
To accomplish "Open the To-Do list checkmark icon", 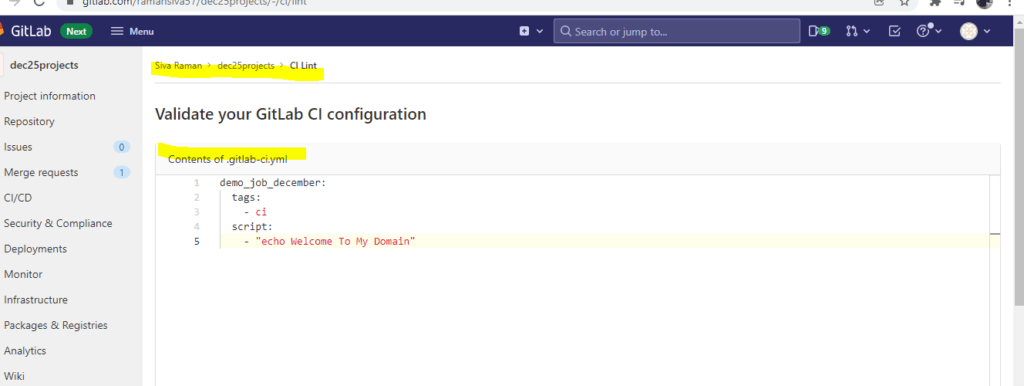I will [x=895, y=31].
